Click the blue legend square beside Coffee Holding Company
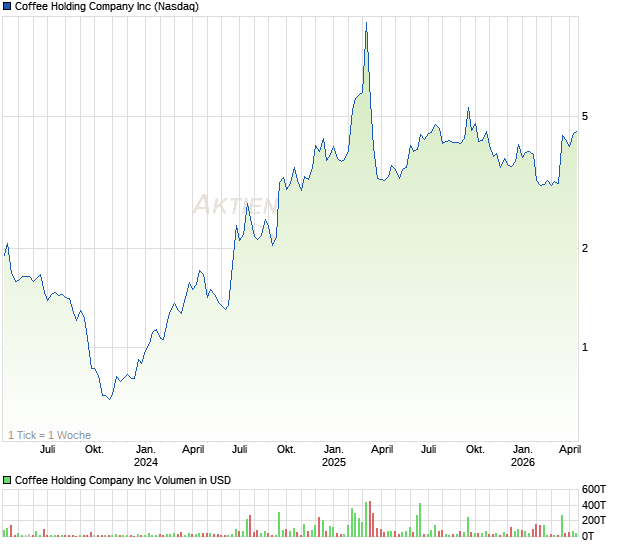 tap(7, 6)
